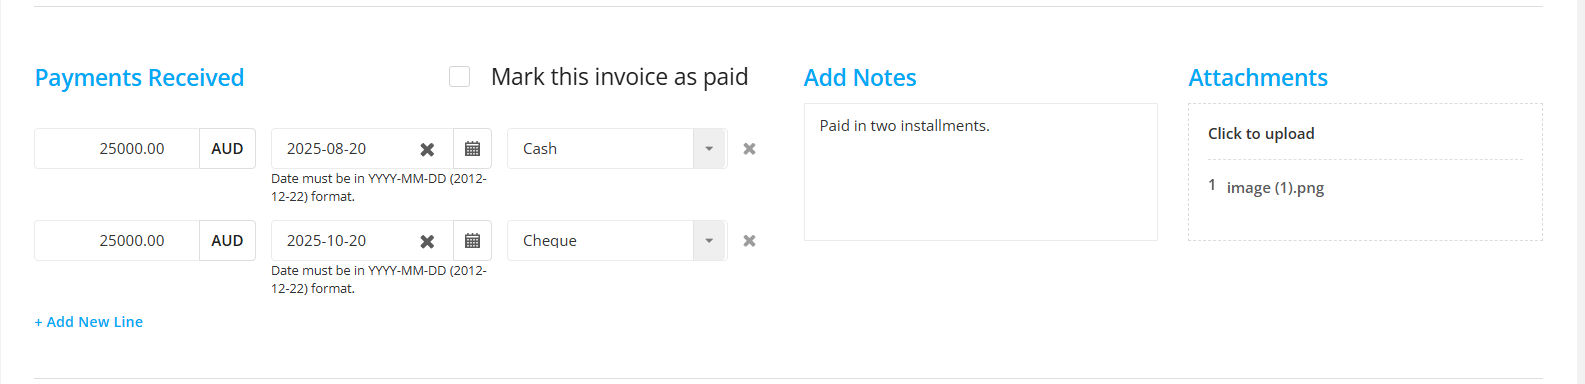Focus the 2025-10-20 date field

345,241
